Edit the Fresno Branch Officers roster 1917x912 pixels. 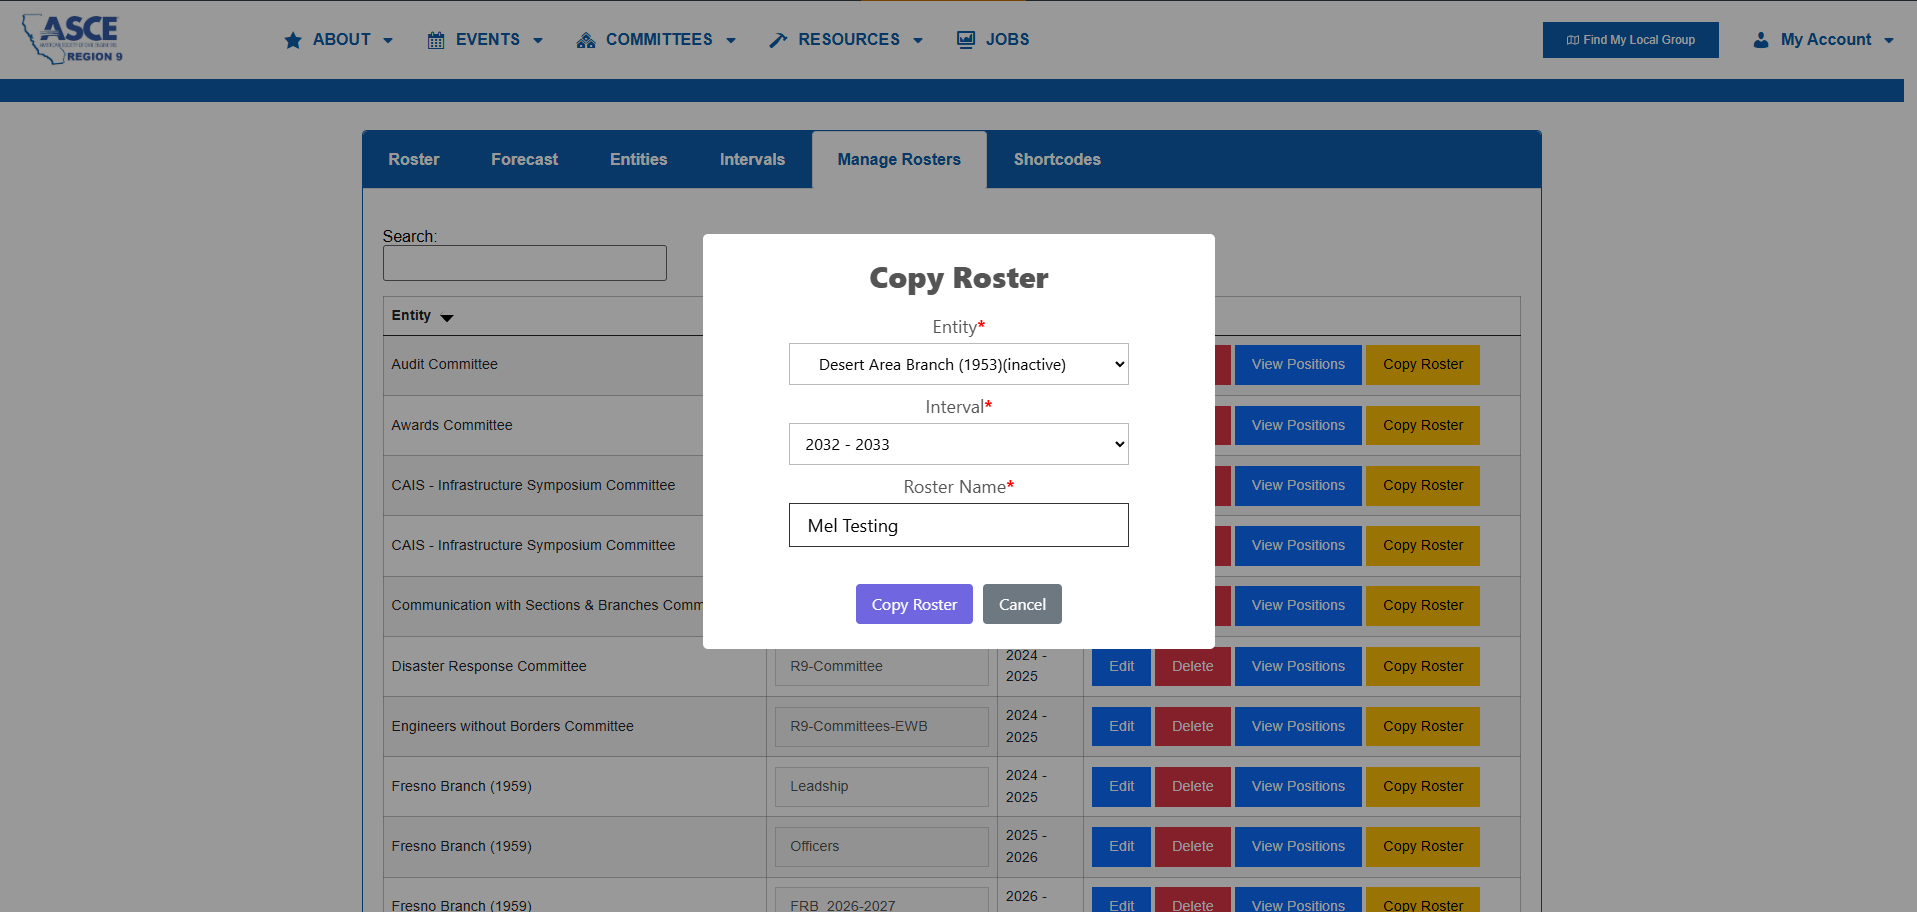tap(1121, 847)
